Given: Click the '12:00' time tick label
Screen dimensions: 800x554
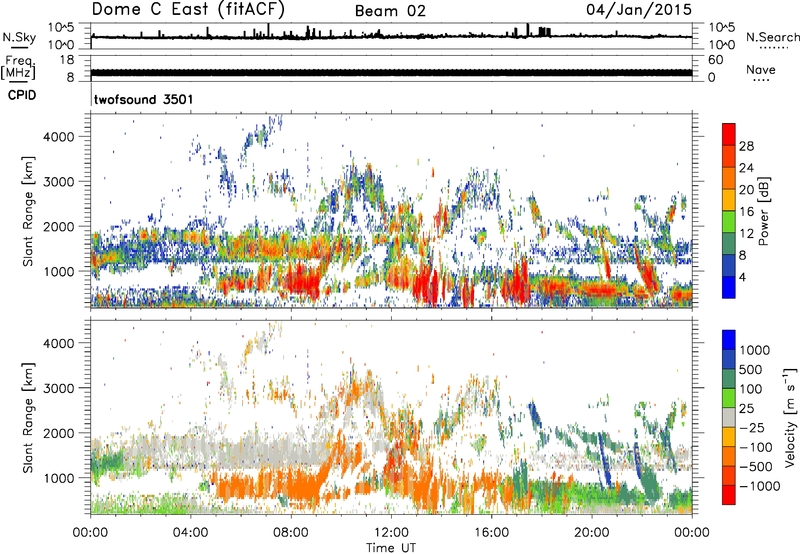Looking at the screenshot, I should coord(391,533).
